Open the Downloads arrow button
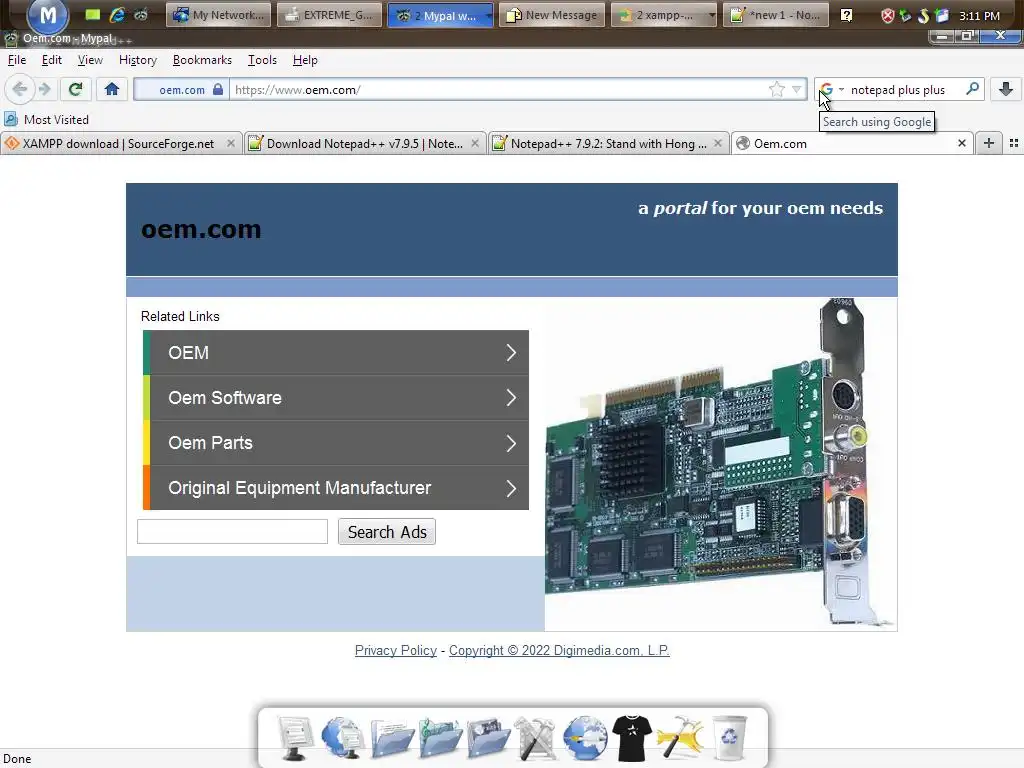Image resolution: width=1024 pixels, height=768 pixels. (x=1006, y=89)
